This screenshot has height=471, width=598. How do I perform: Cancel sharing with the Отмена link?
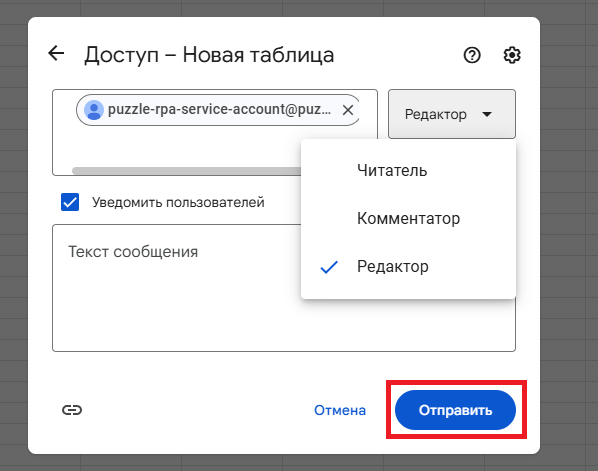(340, 410)
